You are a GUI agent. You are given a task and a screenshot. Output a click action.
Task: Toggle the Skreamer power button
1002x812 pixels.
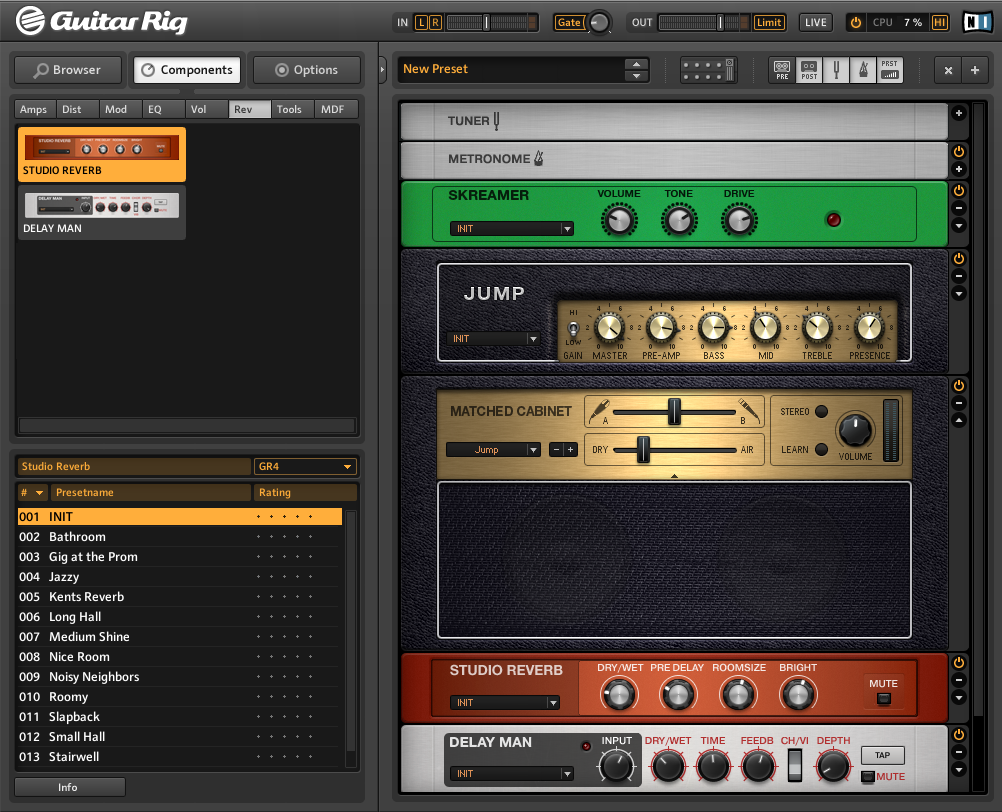pyautogui.click(x=958, y=190)
